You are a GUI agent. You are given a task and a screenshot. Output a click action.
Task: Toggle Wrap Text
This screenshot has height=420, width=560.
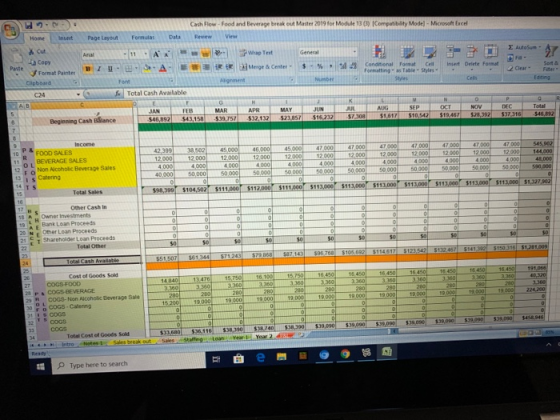click(x=256, y=52)
